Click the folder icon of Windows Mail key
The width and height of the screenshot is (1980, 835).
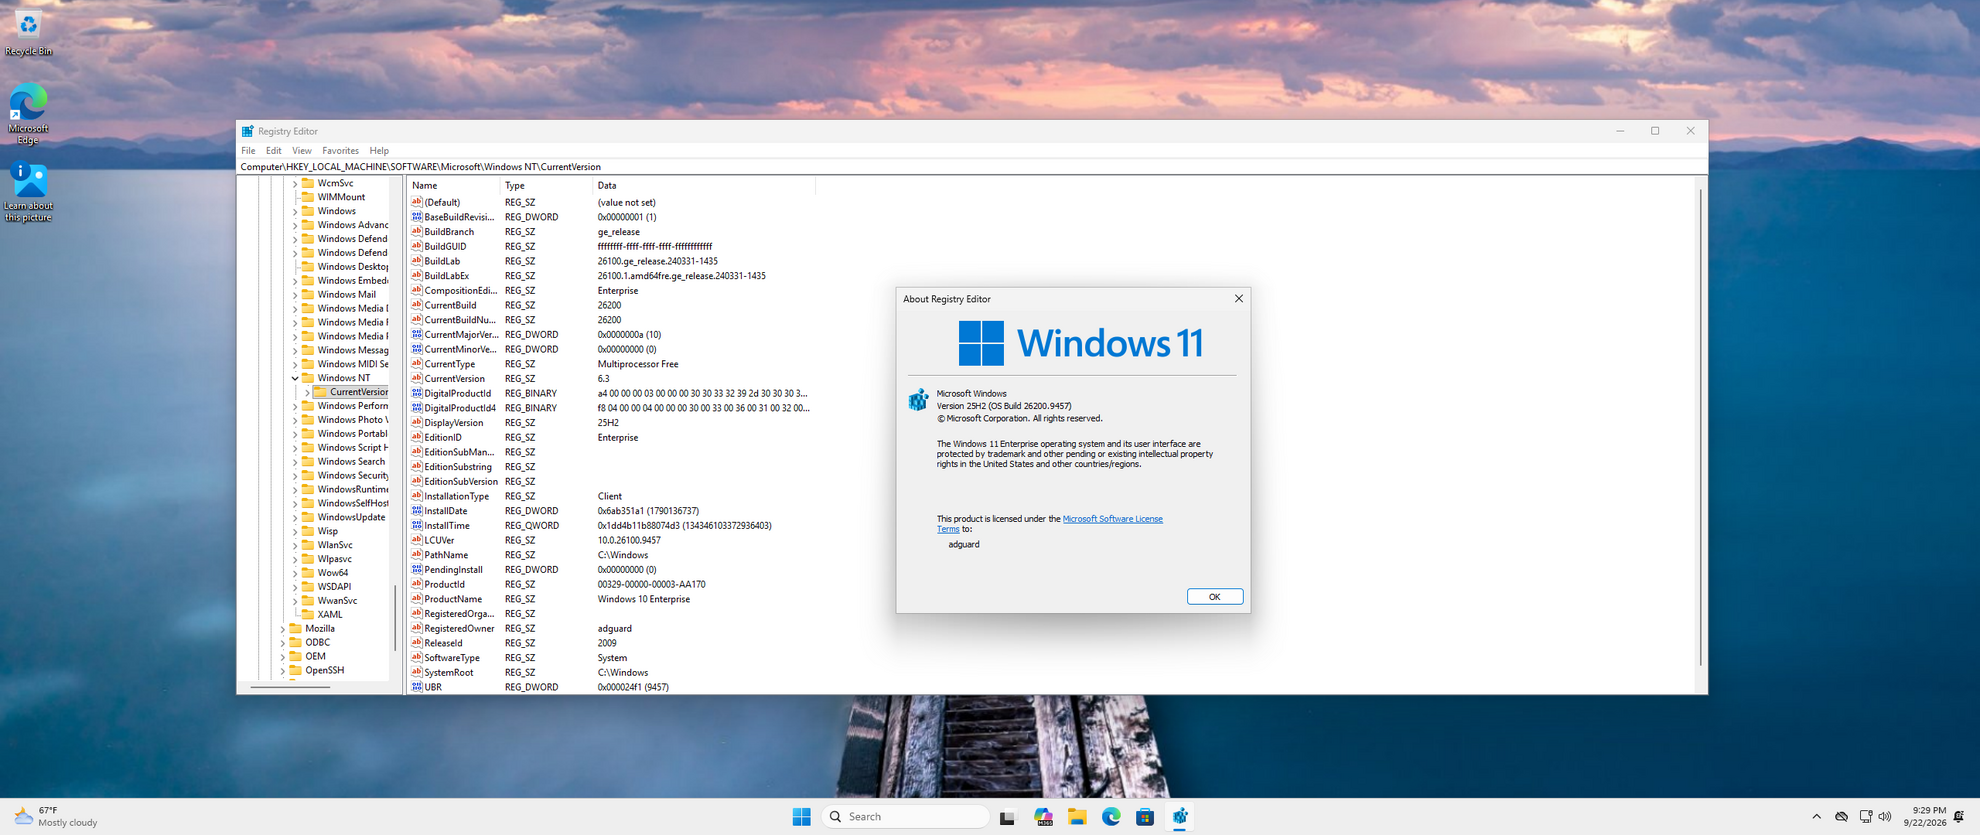(x=308, y=295)
